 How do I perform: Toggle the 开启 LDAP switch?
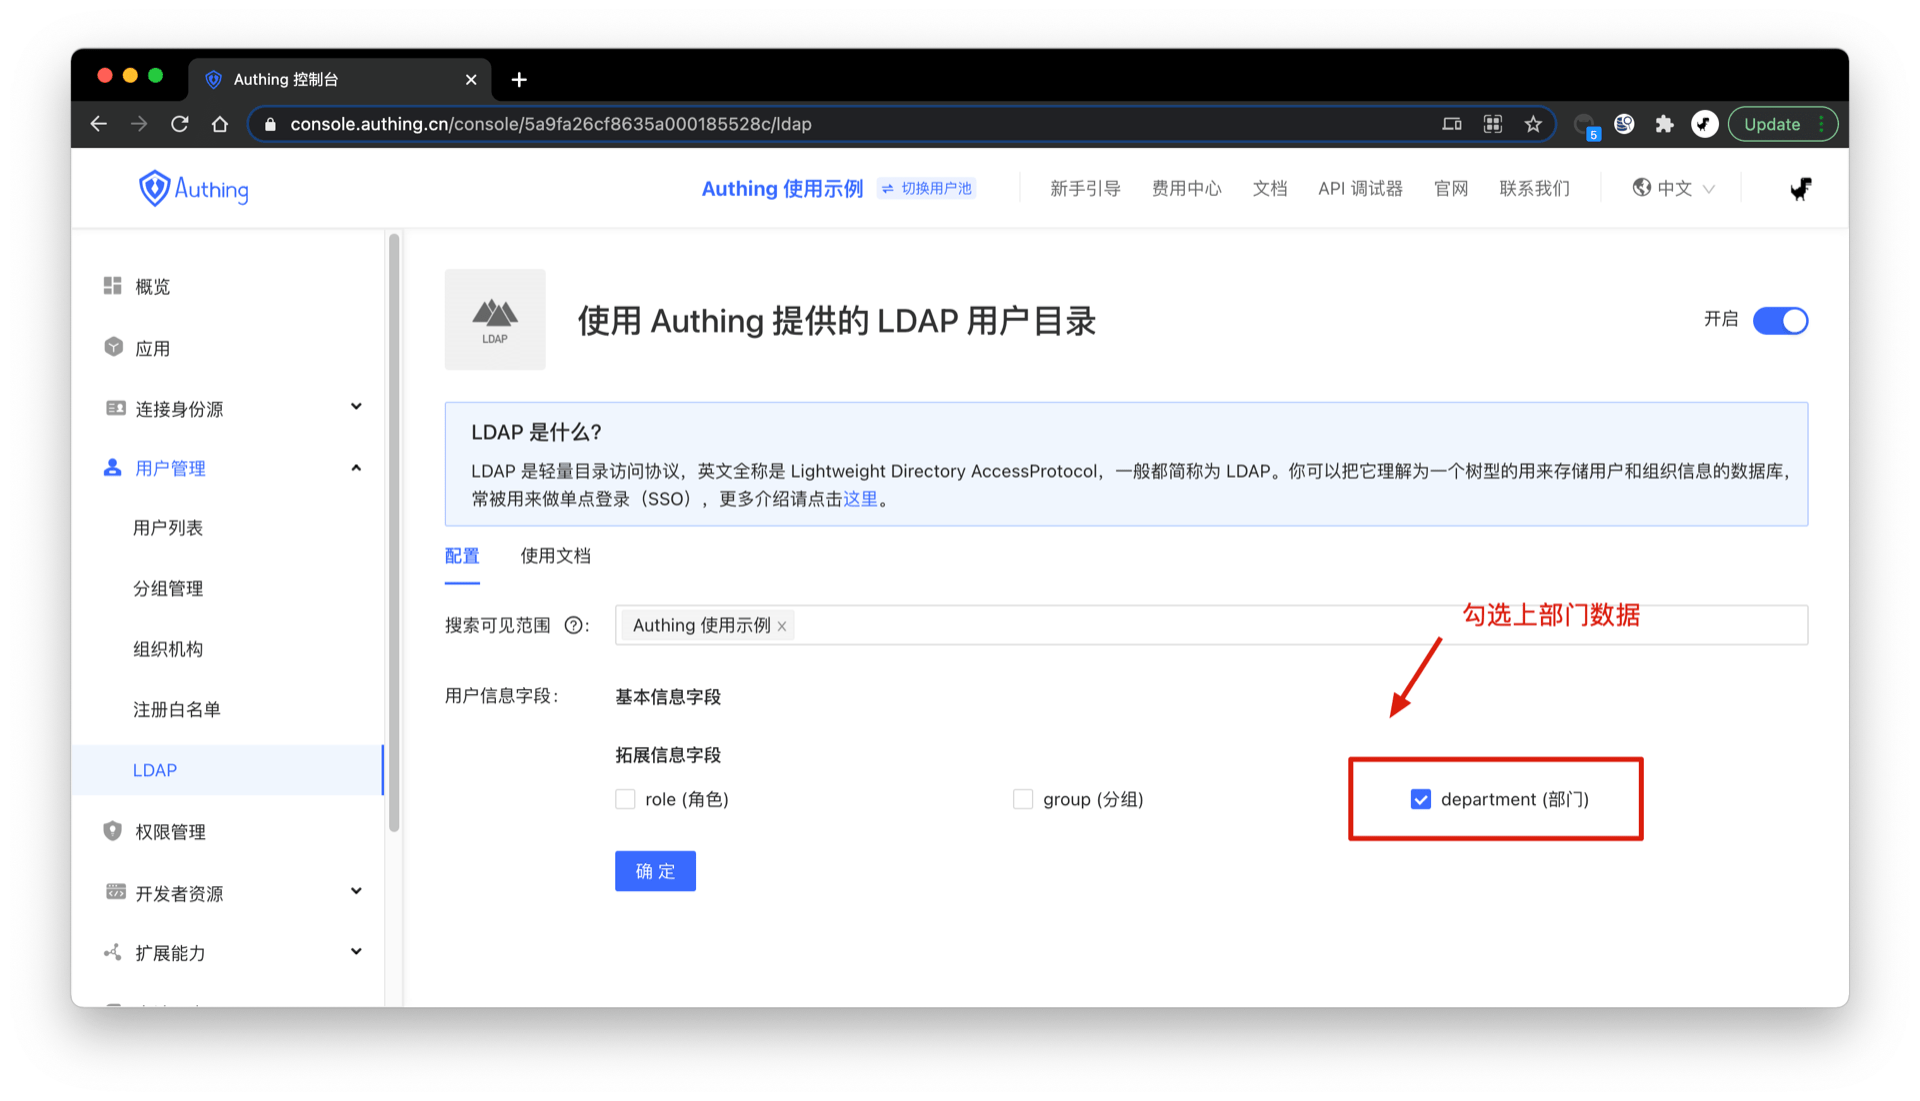click(1780, 321)
